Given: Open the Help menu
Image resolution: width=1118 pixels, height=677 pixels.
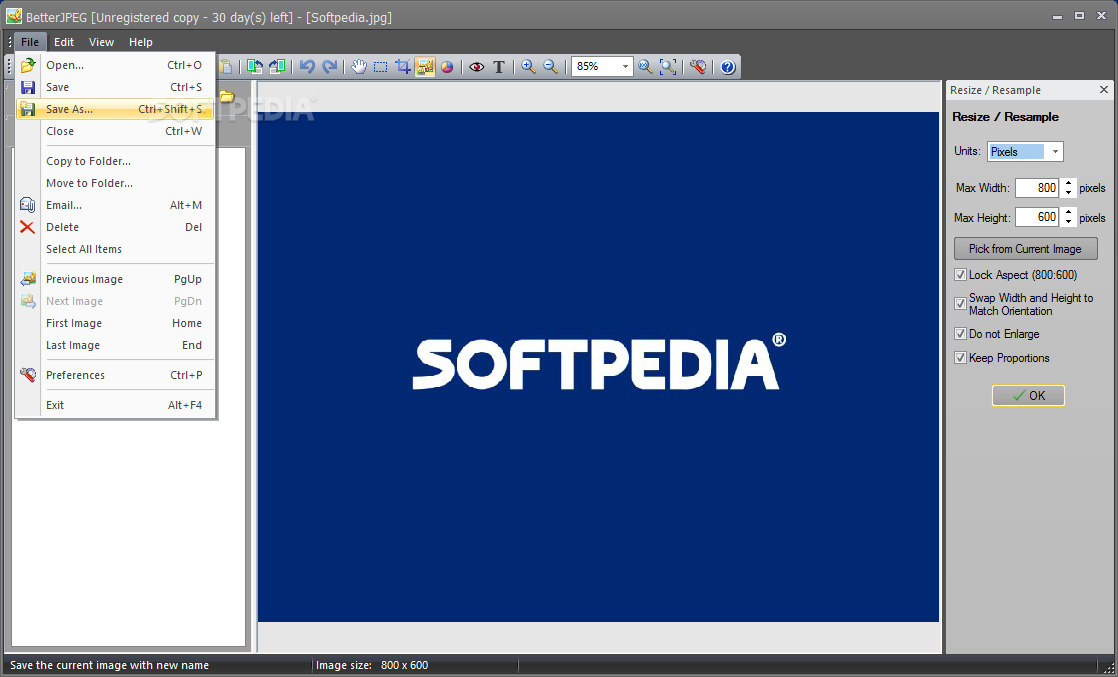Looking at the screenshot, I should tap(140, 42).
